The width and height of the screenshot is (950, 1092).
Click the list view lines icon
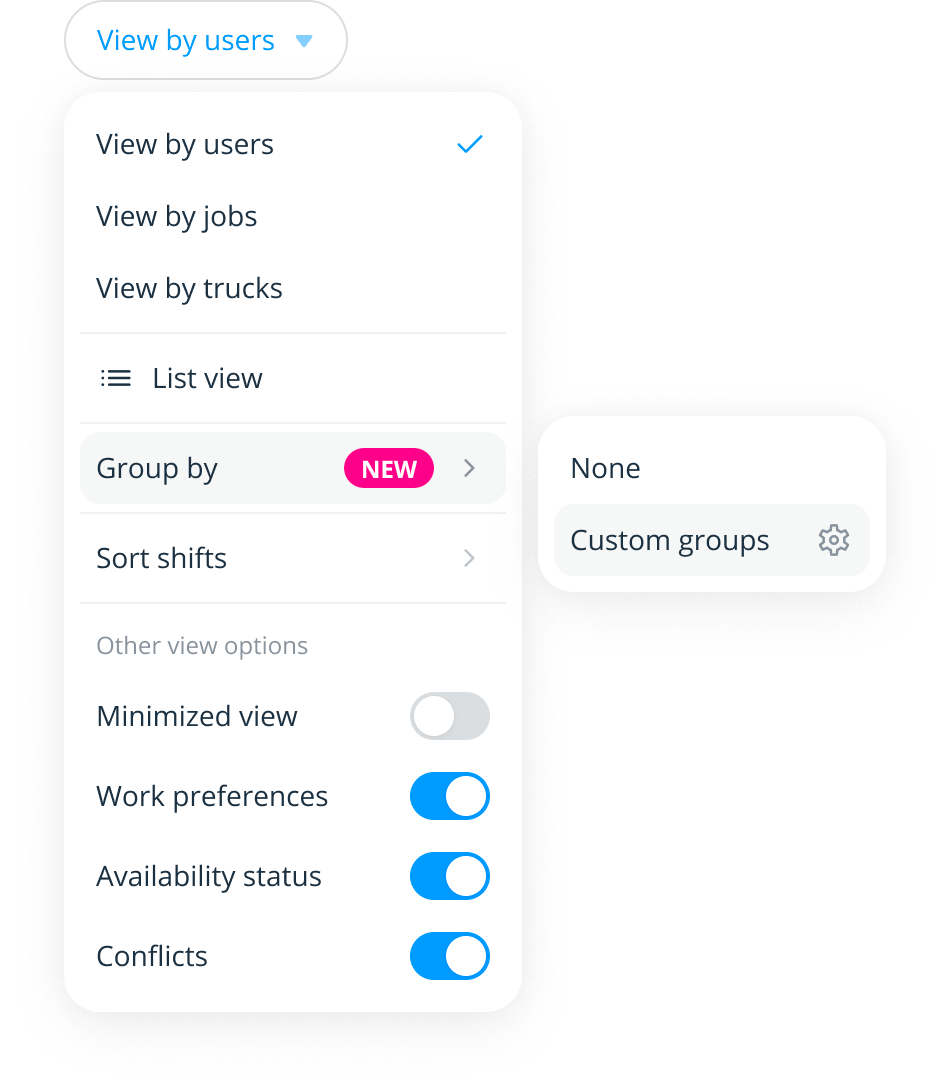click(x=116, y=378)
